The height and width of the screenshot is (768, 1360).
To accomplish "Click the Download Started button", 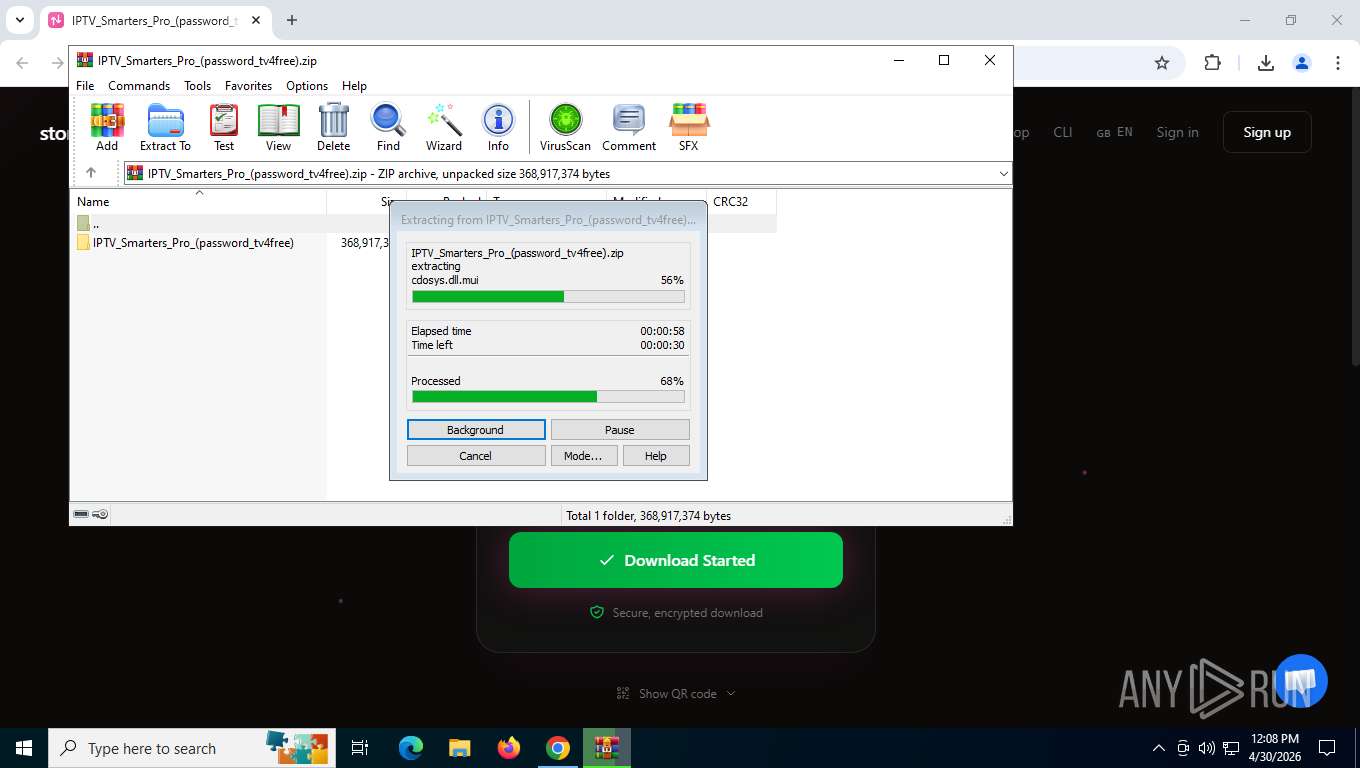I will 676,560.
